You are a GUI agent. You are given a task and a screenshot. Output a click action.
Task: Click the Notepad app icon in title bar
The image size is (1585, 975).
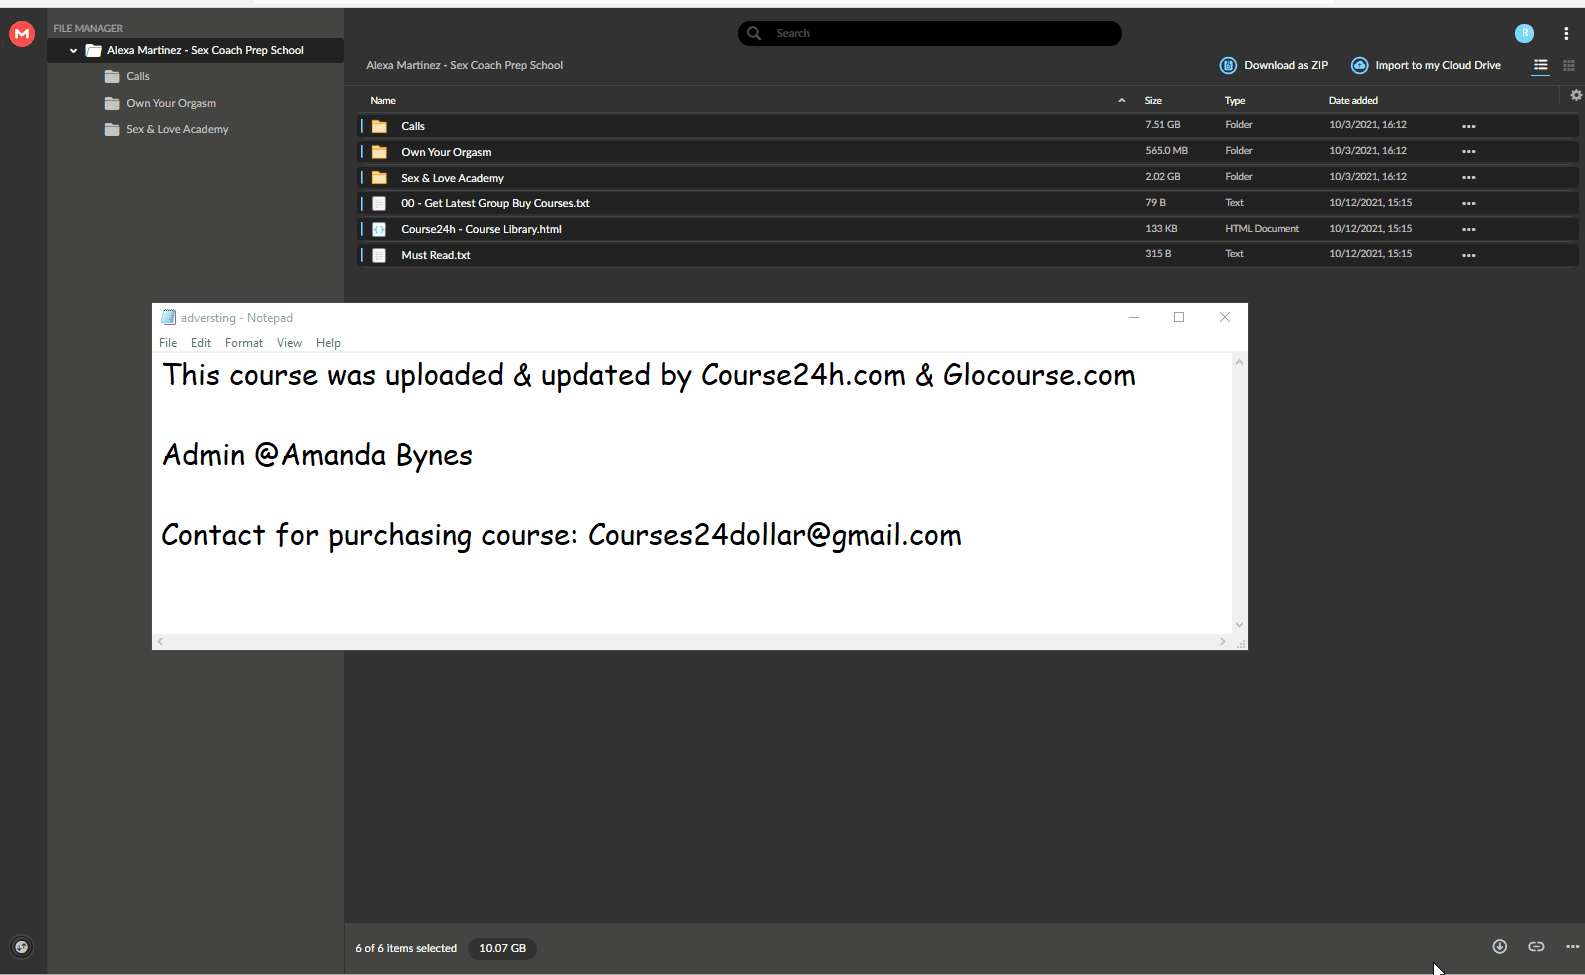169,317
